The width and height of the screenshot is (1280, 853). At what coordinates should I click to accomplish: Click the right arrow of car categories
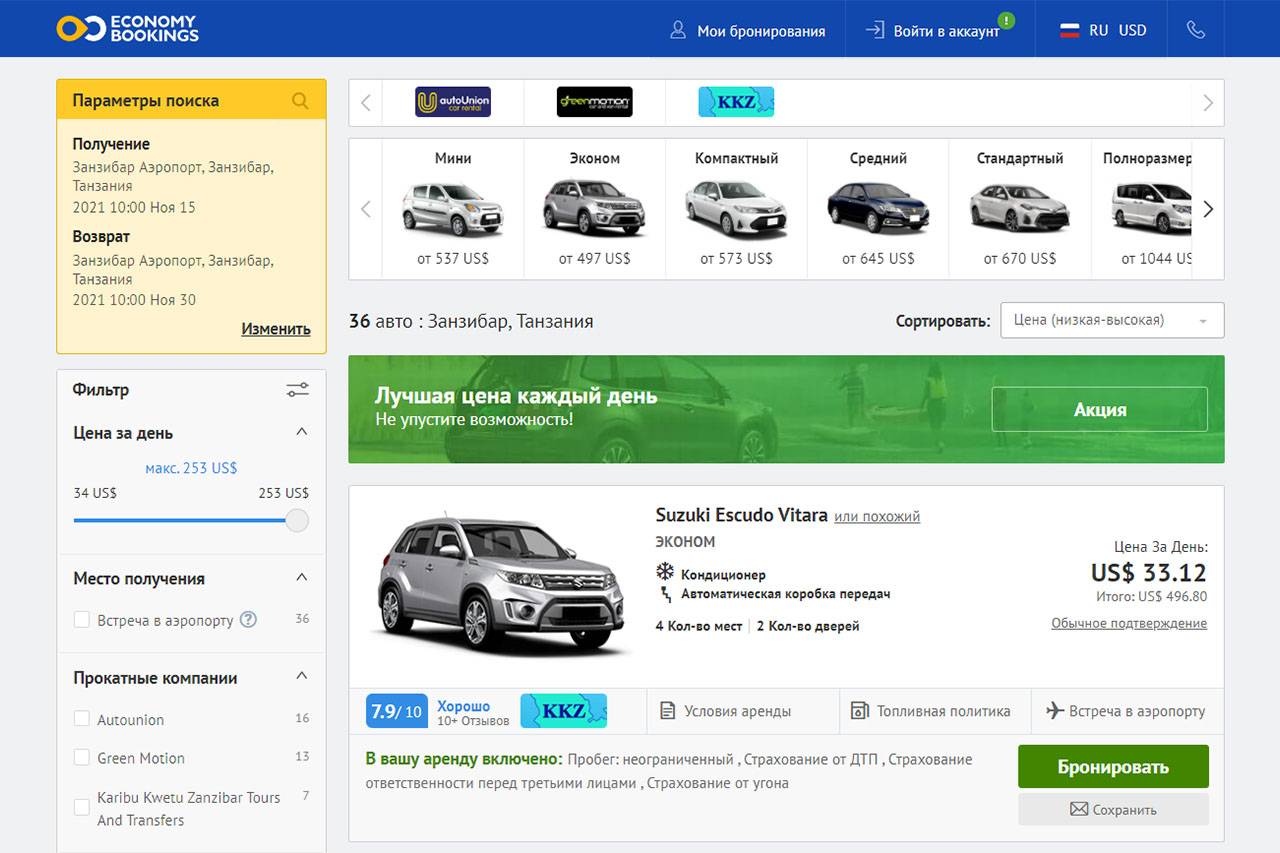[1208, 209]
